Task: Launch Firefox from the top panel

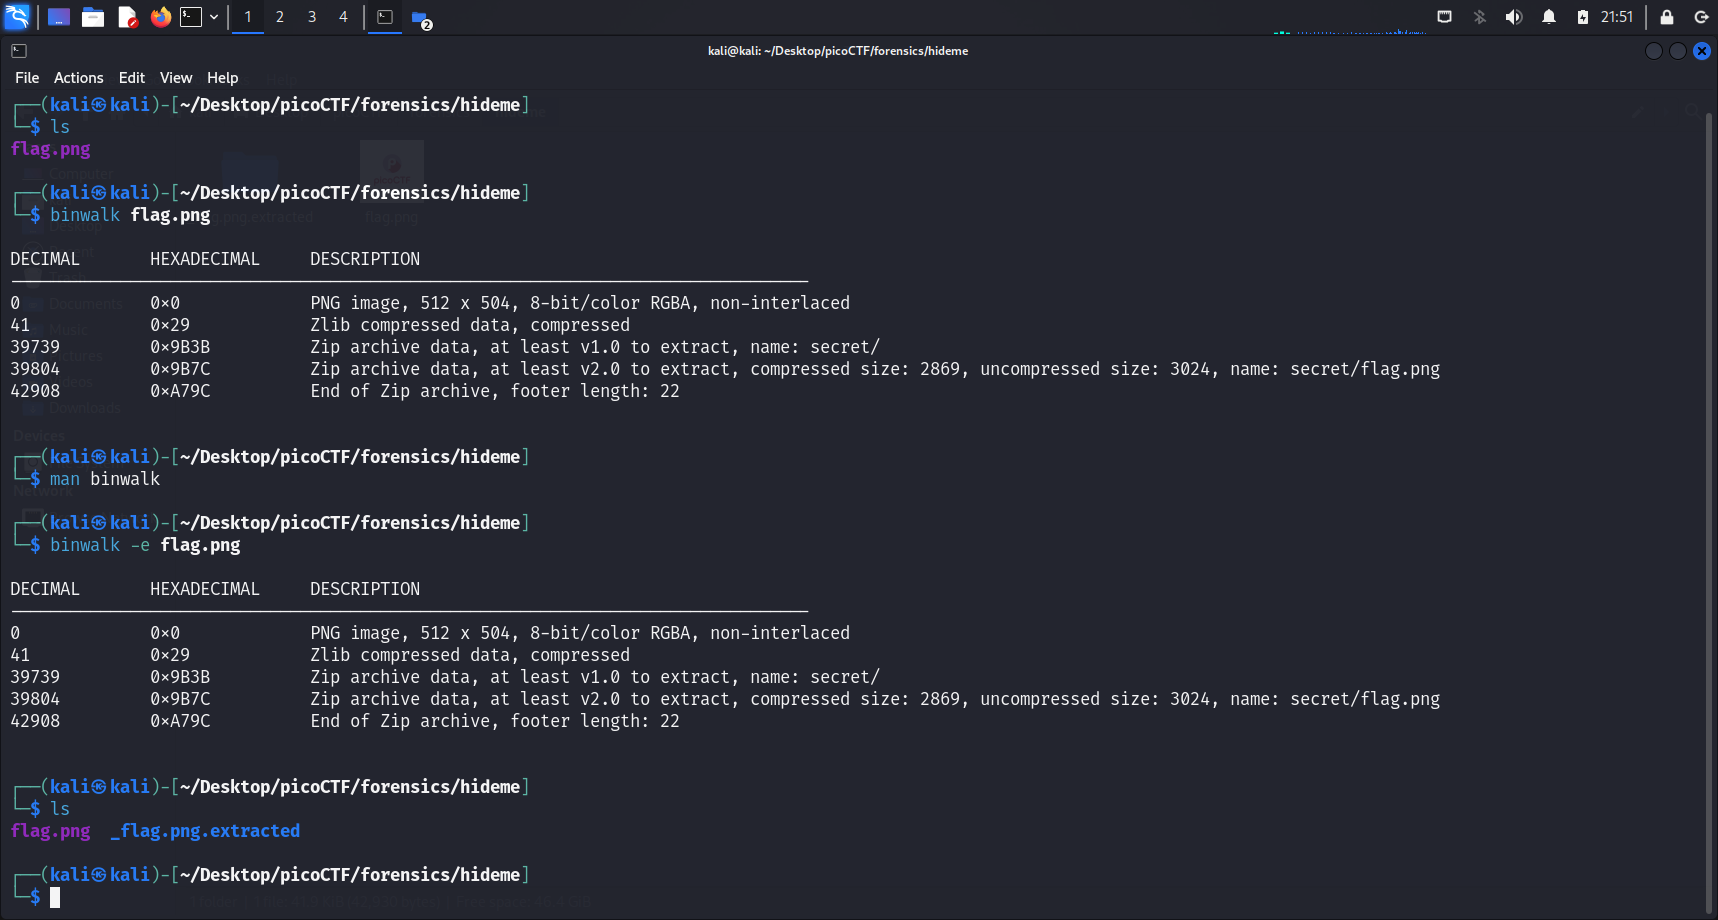Action: tap(160, 17)
